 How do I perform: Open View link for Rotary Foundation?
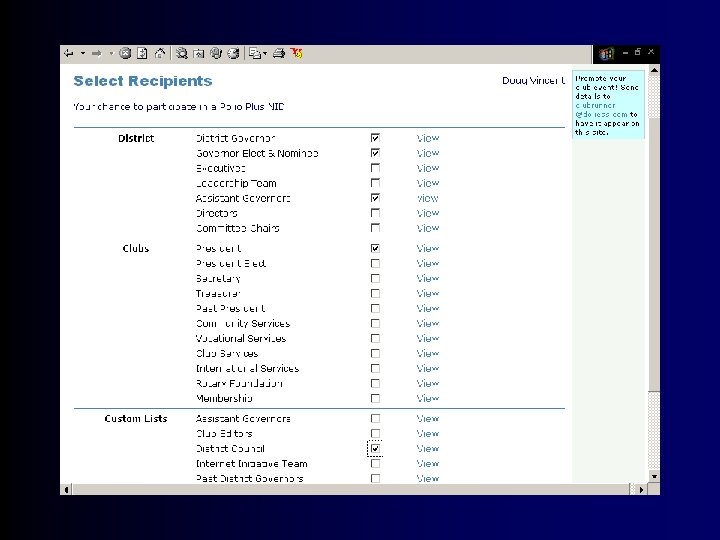click(428, 383)
